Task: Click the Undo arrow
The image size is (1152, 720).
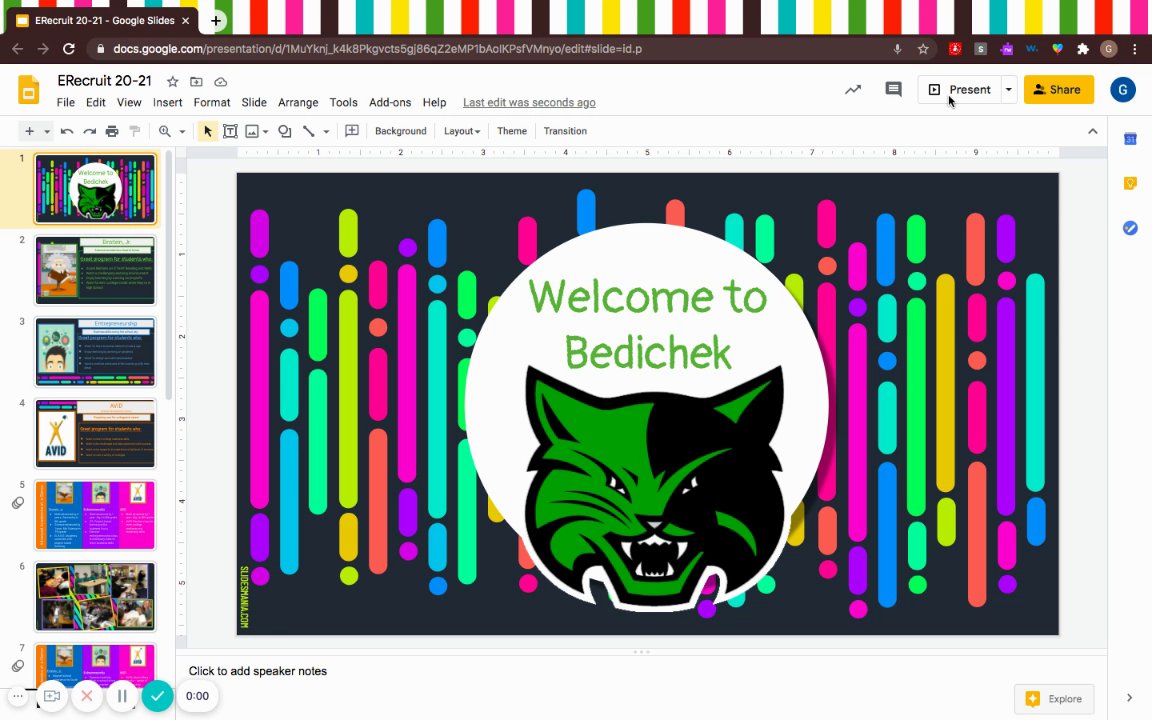Action: click(67, 131)
